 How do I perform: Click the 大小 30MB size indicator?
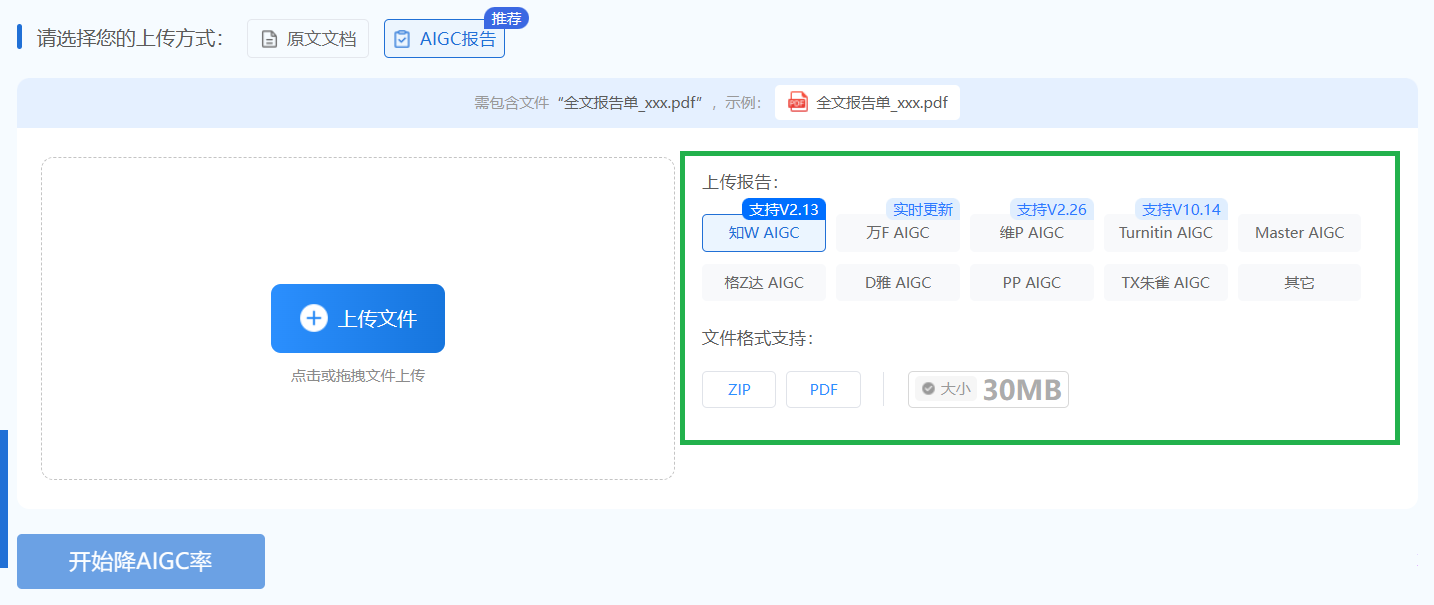[988, 389]
